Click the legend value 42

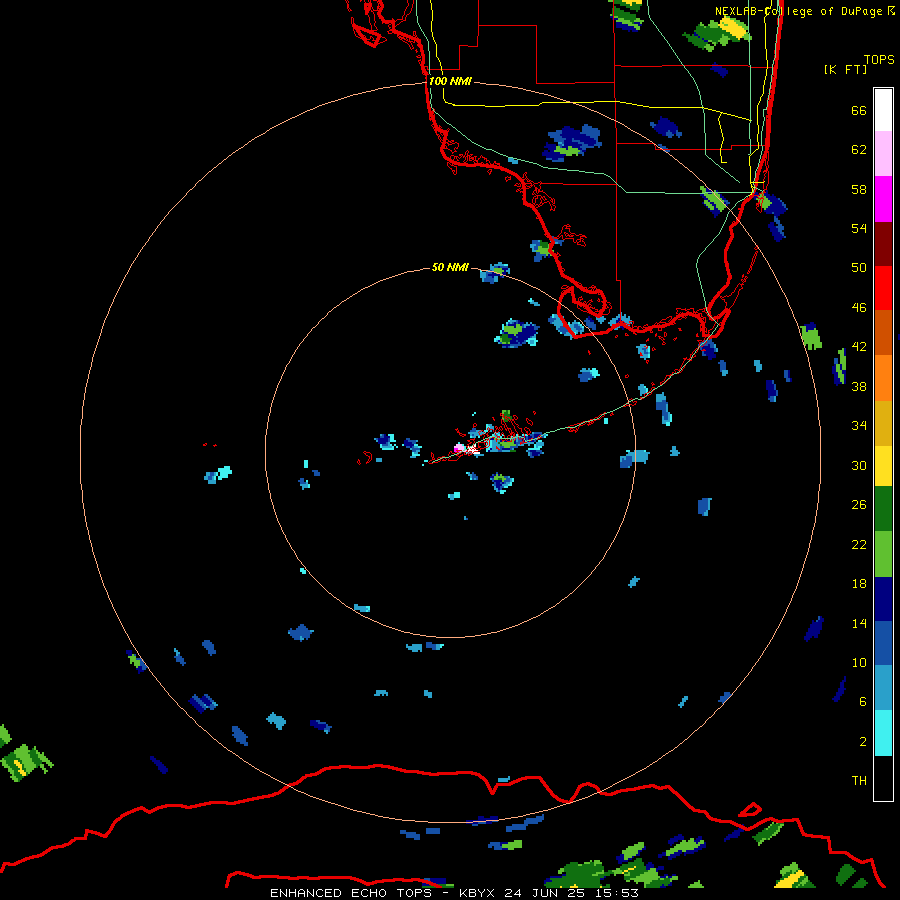[x=859, y=347]
